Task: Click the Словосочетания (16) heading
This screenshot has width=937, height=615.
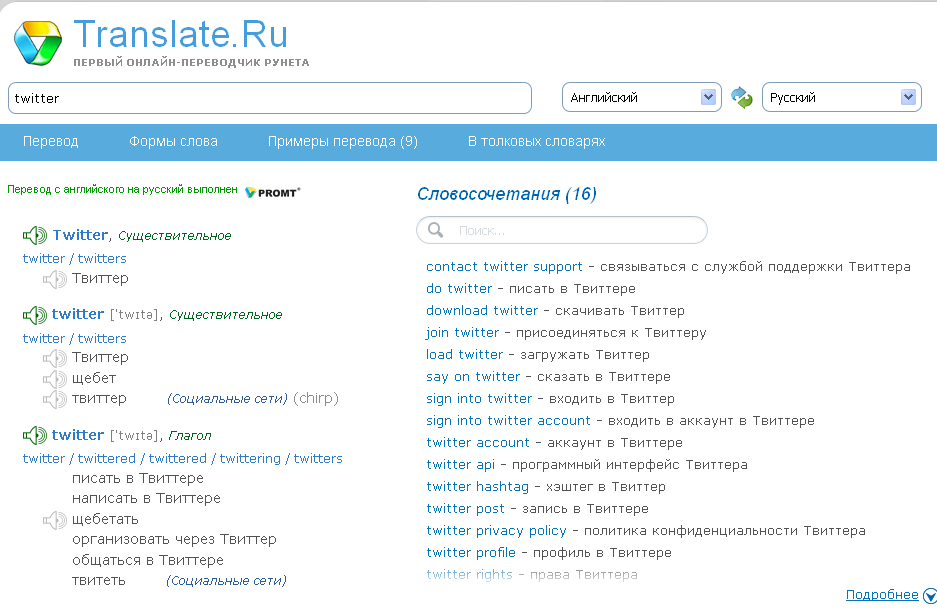Action: coord(507,194)
